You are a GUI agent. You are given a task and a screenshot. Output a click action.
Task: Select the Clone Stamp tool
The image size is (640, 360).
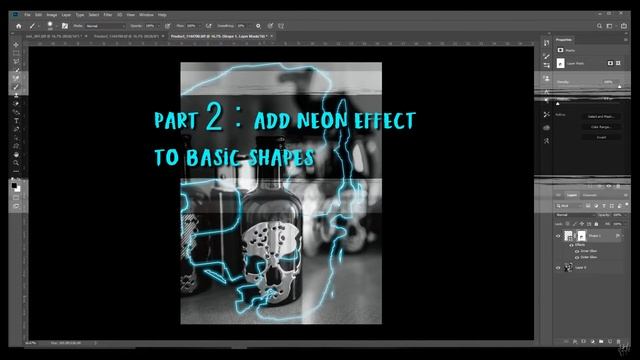pyautogui.click(x=16, y=96)
